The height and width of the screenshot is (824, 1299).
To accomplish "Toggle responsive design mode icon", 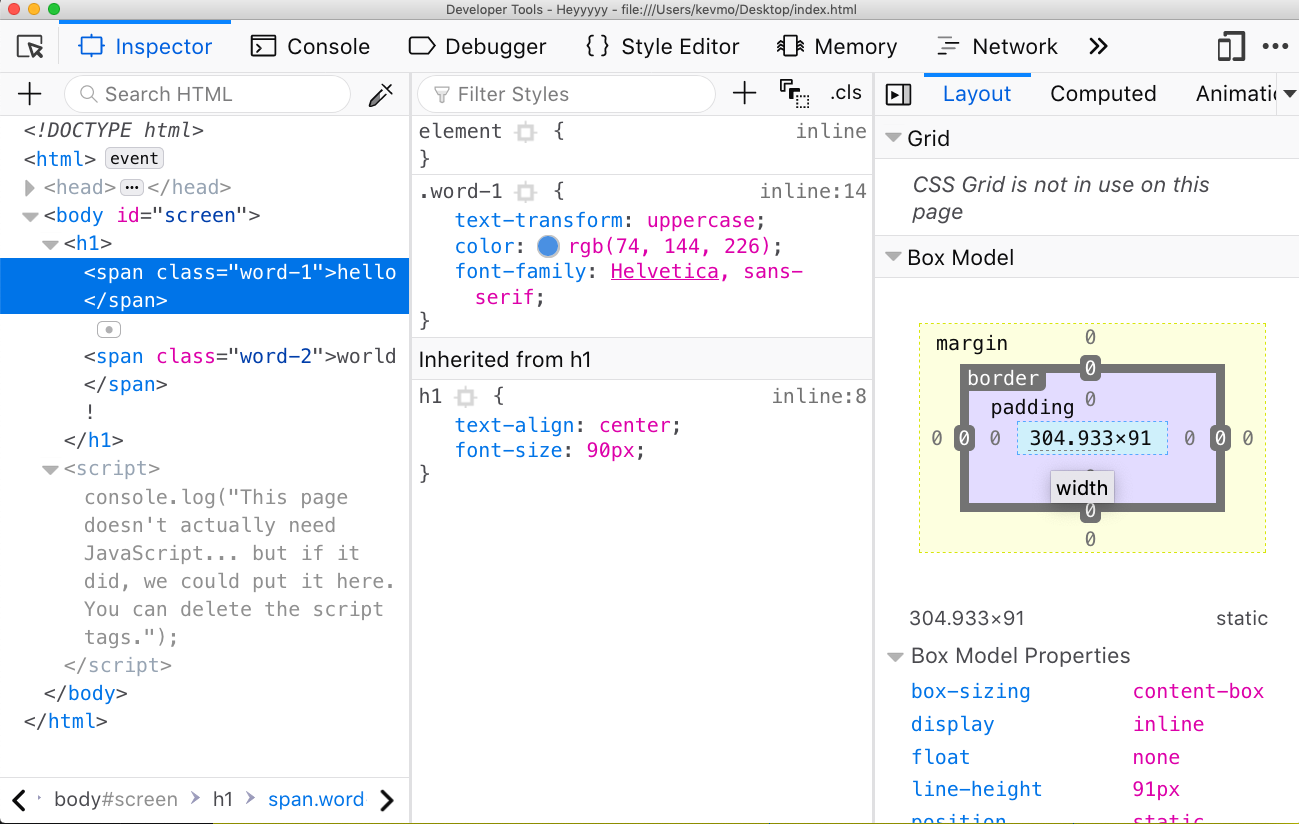I will 1231,47.
